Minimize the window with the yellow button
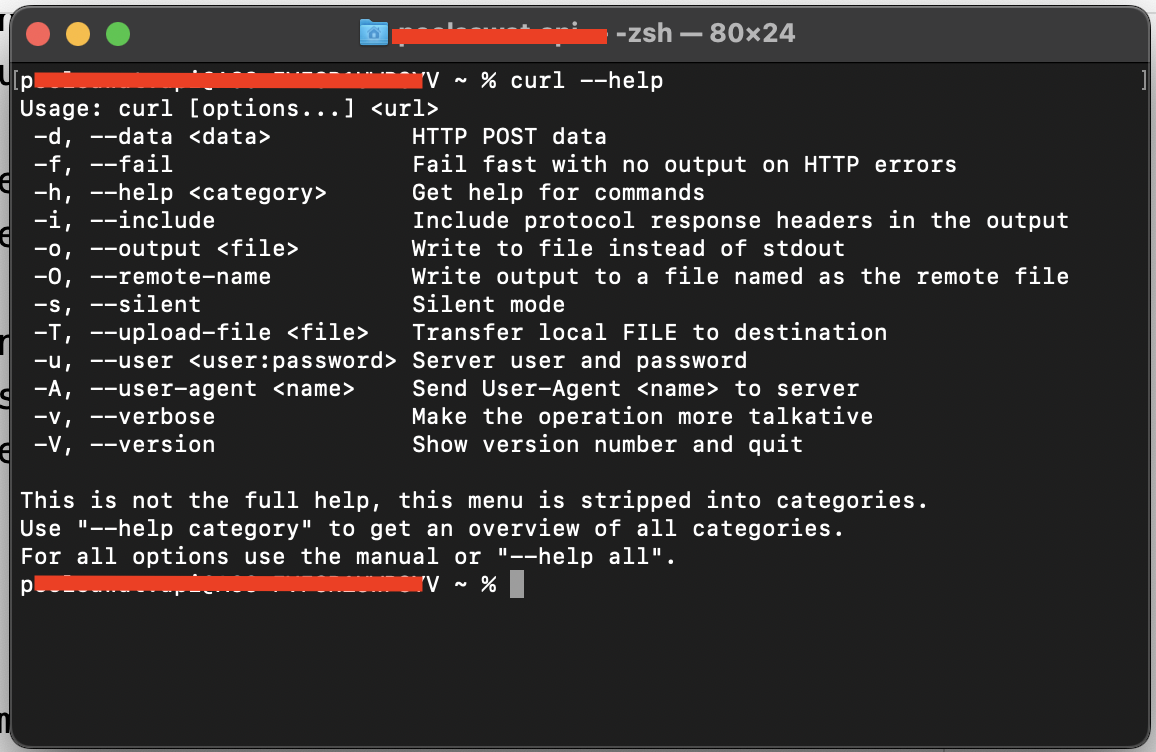This screenshot has height=752, width=1156. 78,34
